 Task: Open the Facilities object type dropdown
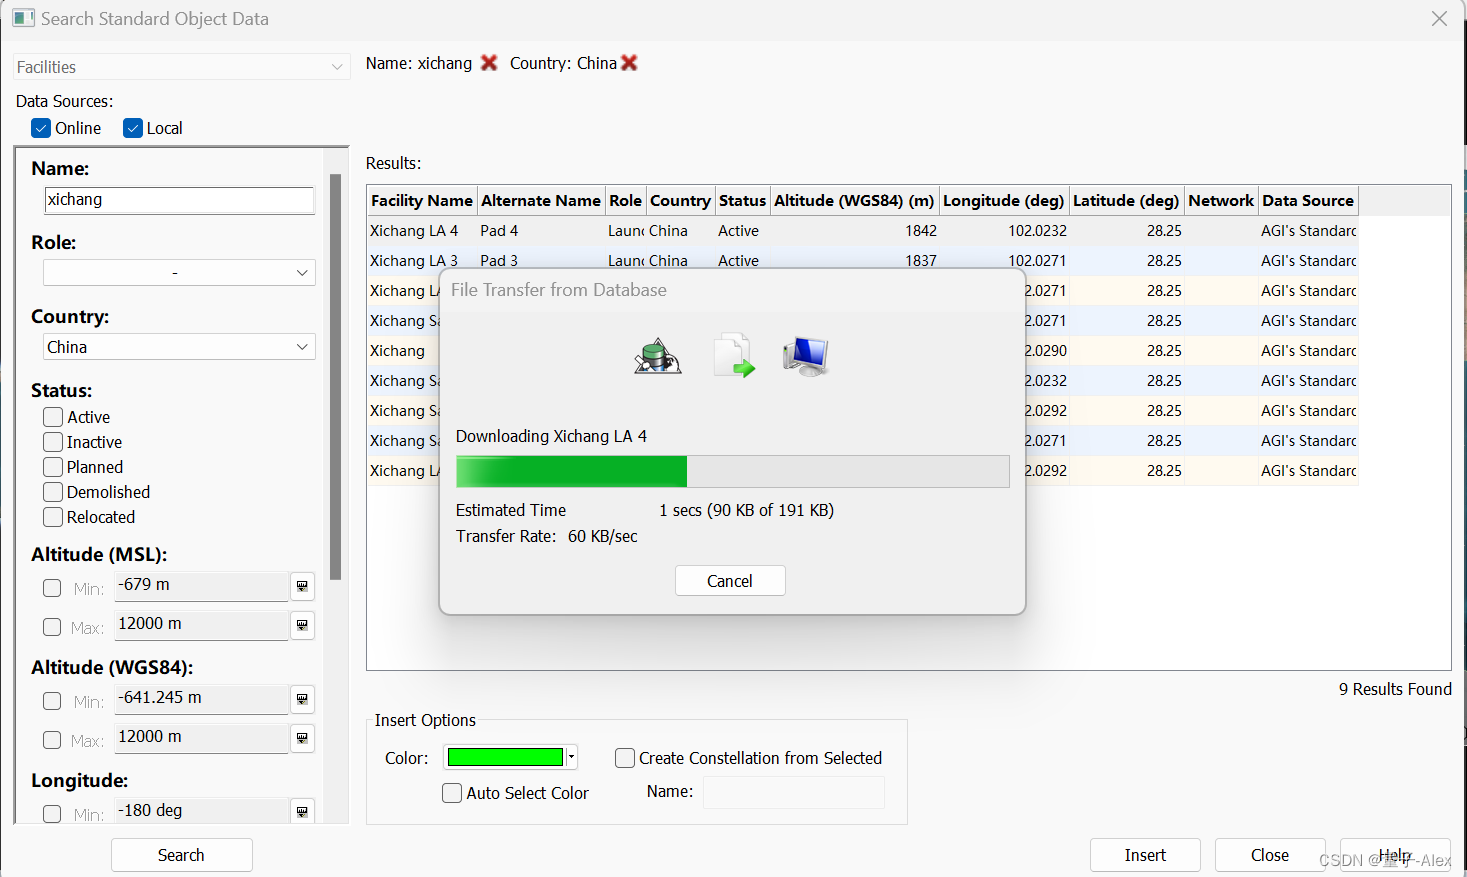coord(181,67)
